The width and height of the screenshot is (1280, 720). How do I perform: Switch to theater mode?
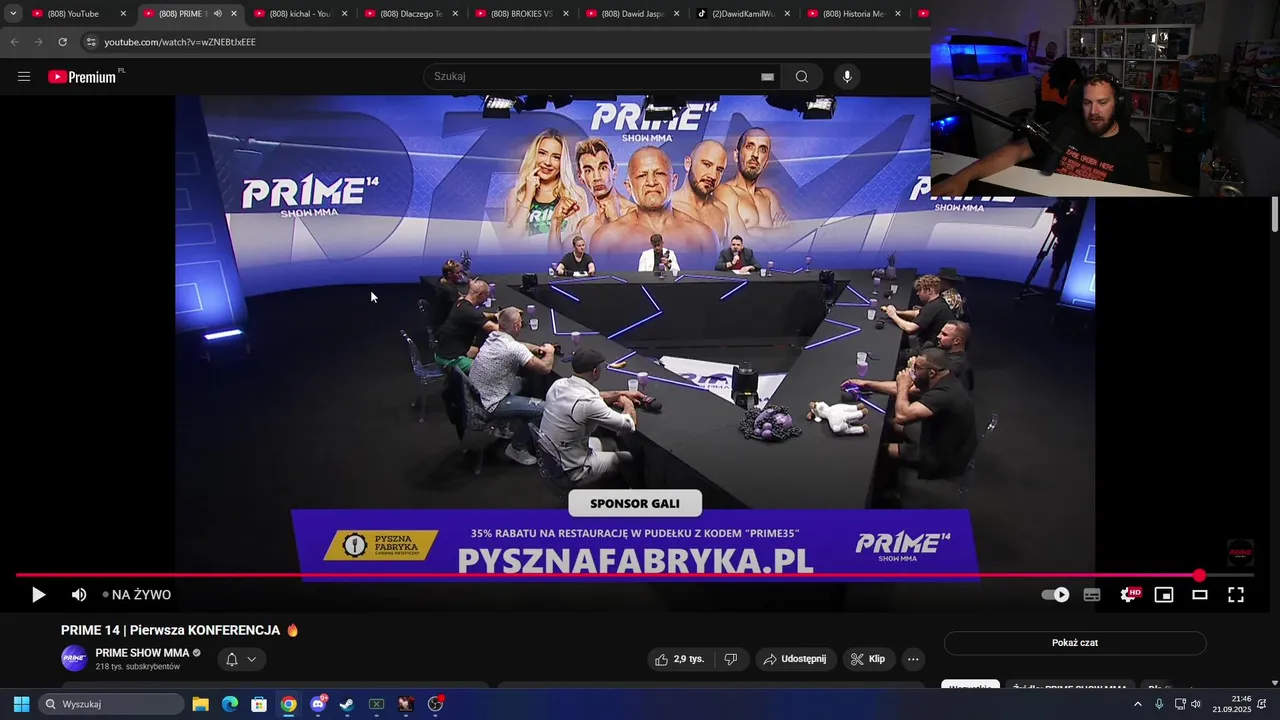(x=1200, y=595)
